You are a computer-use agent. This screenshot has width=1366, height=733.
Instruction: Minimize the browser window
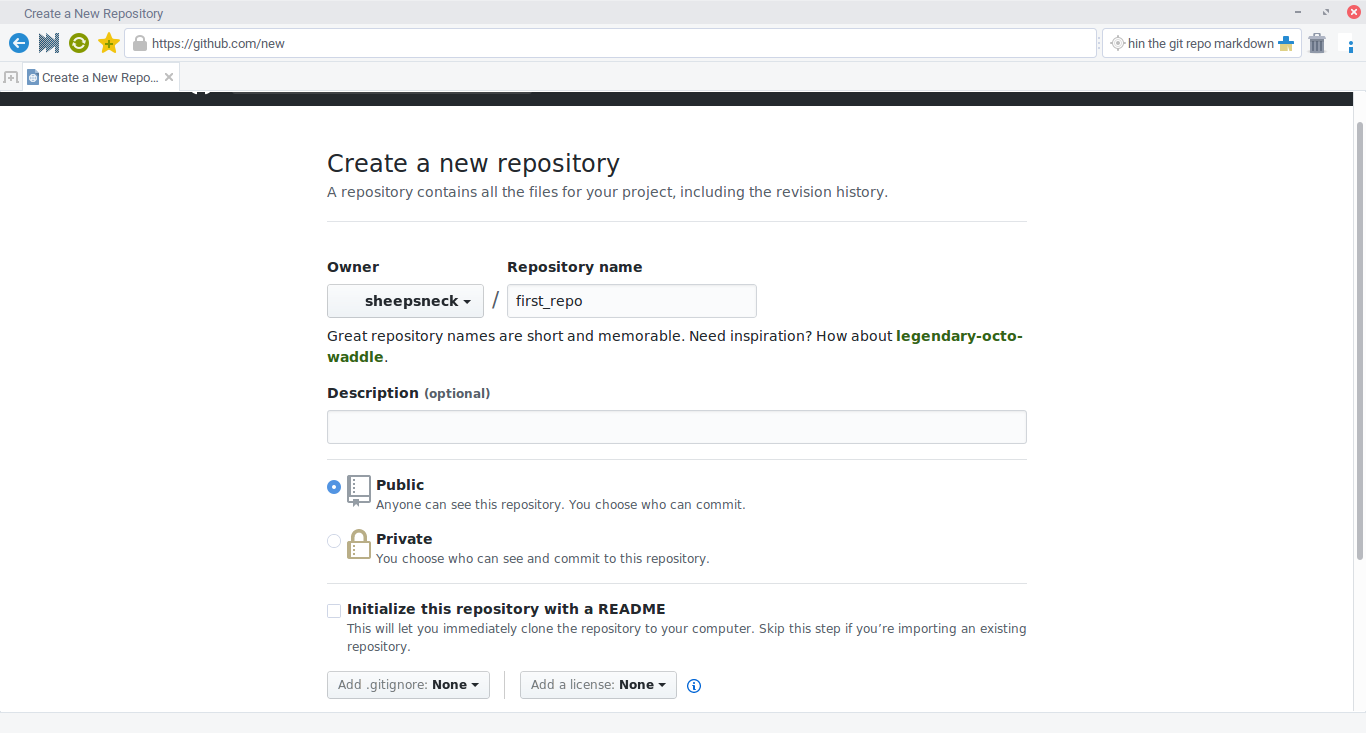tap(1299, 13)
